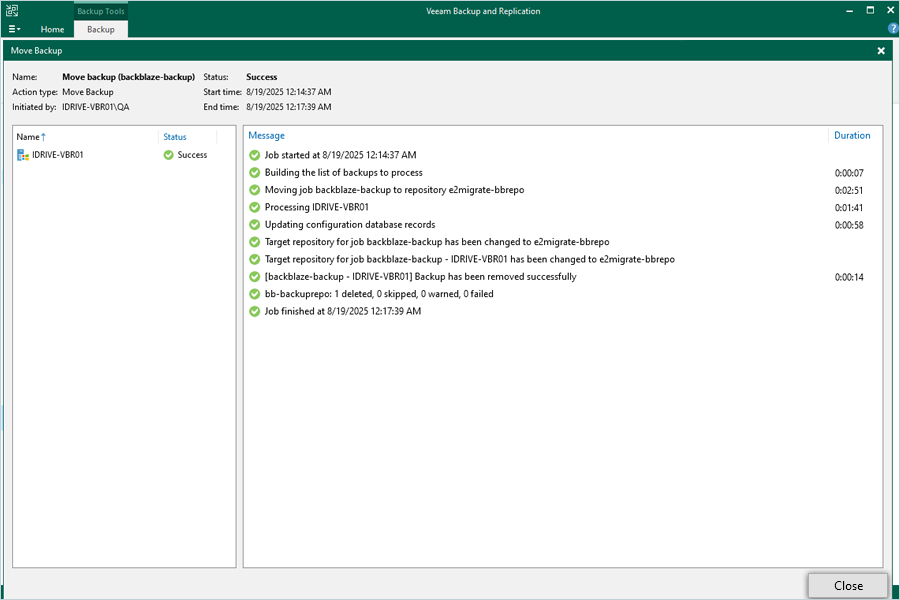Select 'Moving job backblaze-backup to repository' message
900x600 pixels.
pyautogui.click(x=394, y=190)
